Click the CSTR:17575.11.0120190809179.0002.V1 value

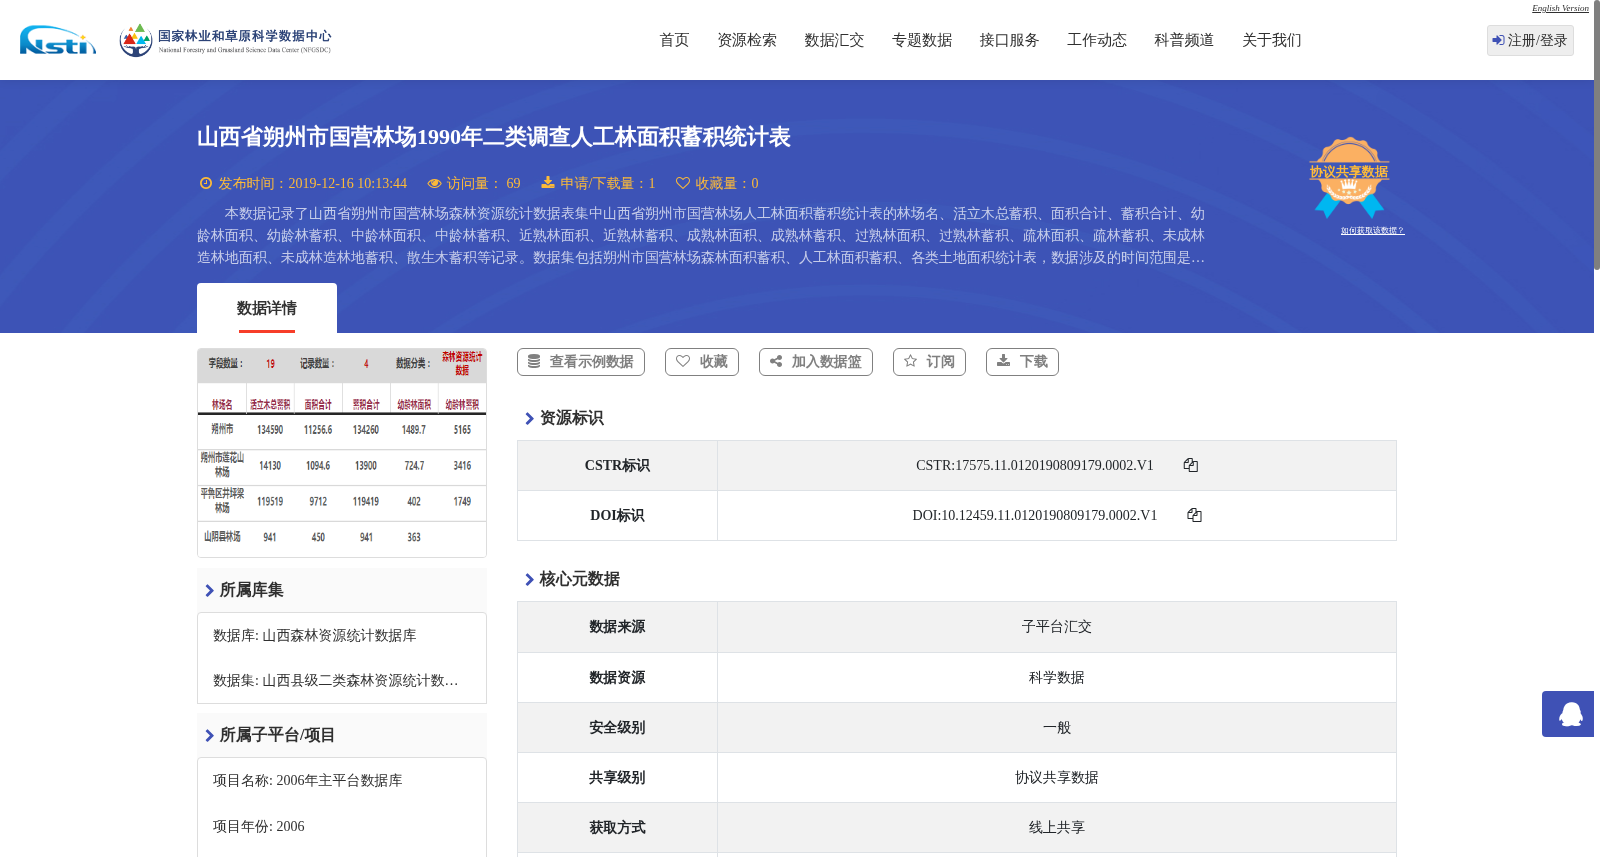(x=1035, y=465)
